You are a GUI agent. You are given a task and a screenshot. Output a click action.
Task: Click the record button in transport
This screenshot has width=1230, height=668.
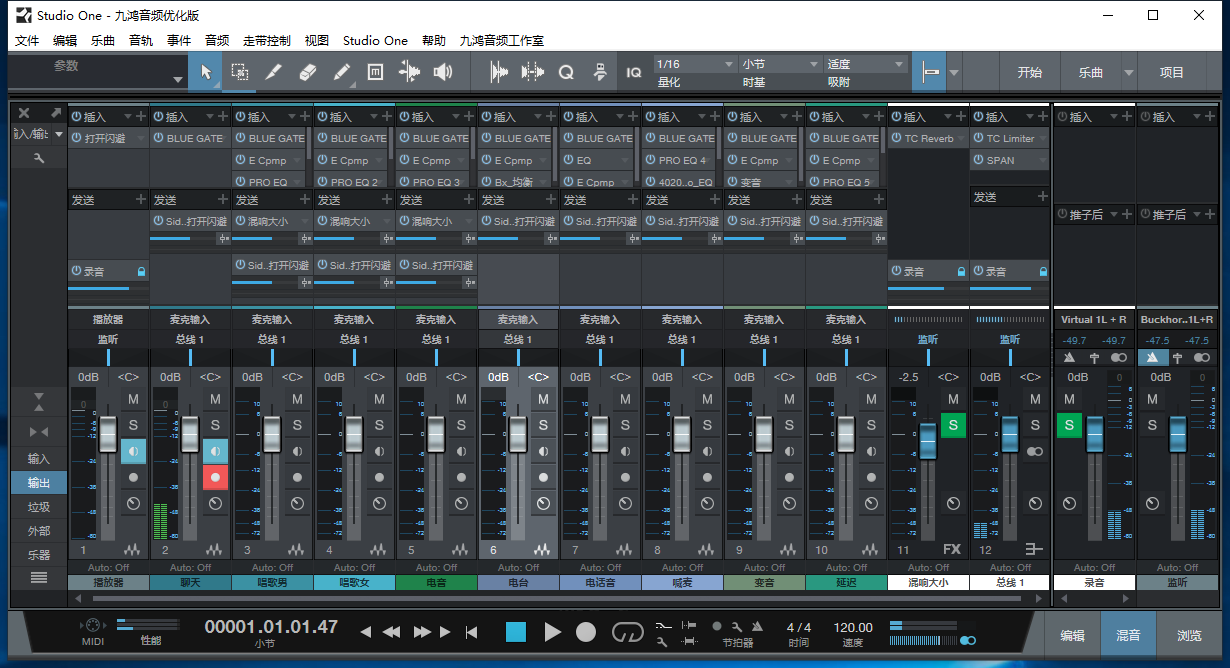[586, 632]
